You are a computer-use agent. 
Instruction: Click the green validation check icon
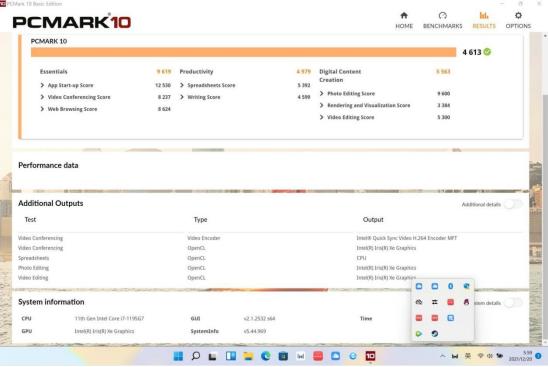pyautogui.click(x=487, y=52)
